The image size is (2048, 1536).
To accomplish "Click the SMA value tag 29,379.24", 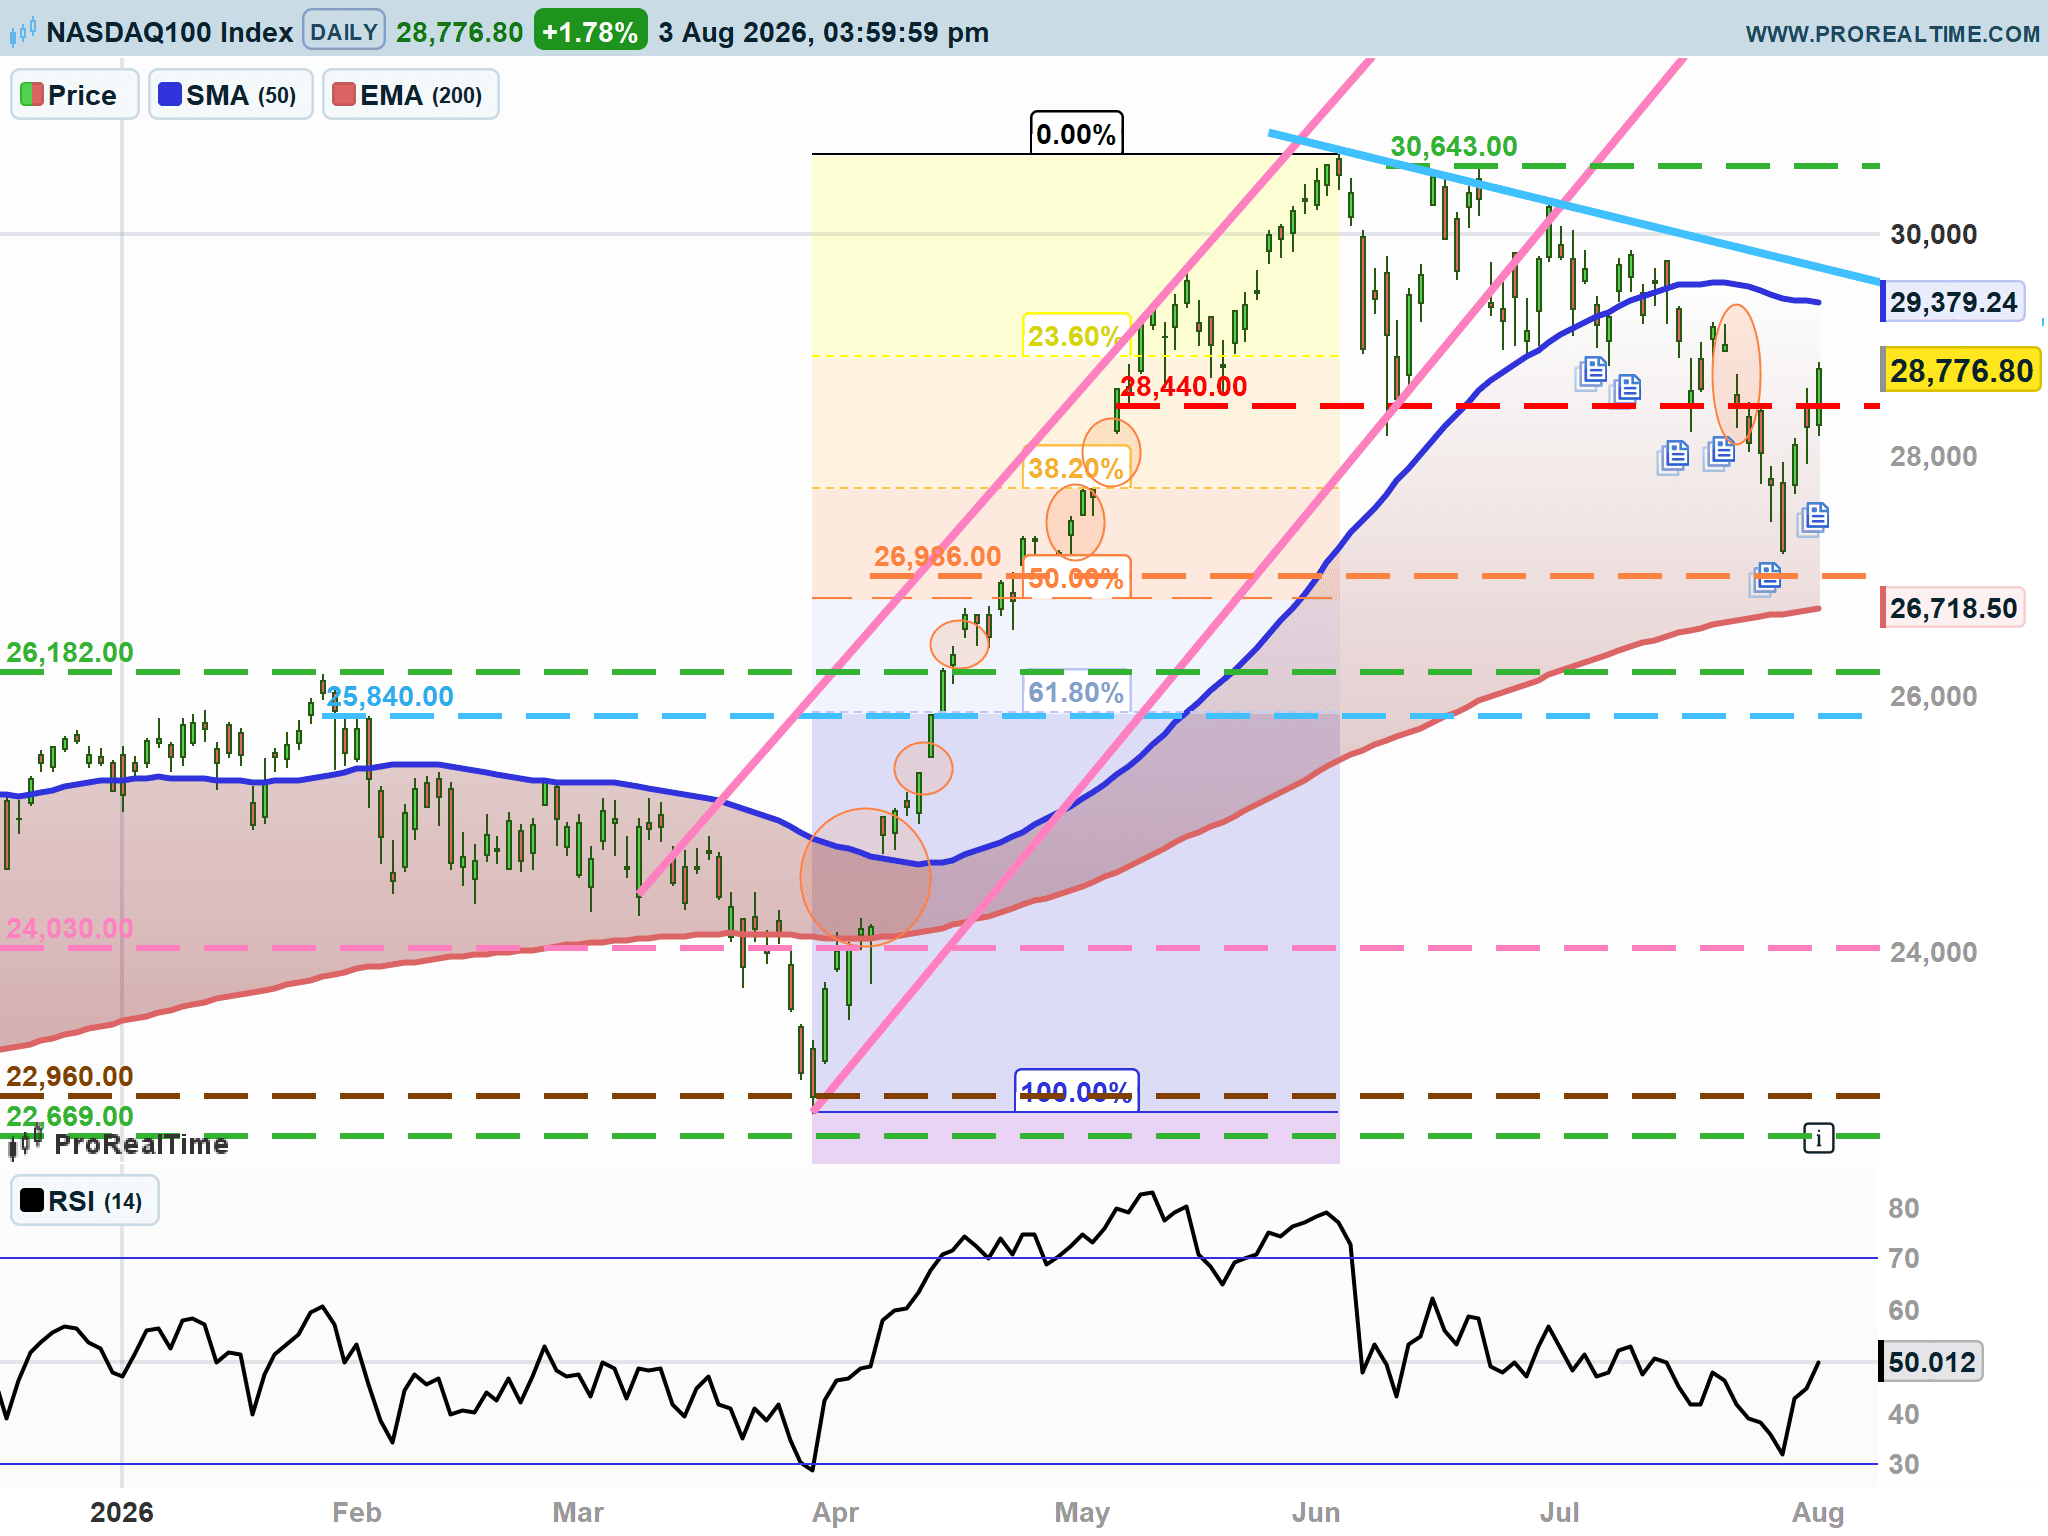I will pos(1953,302).
